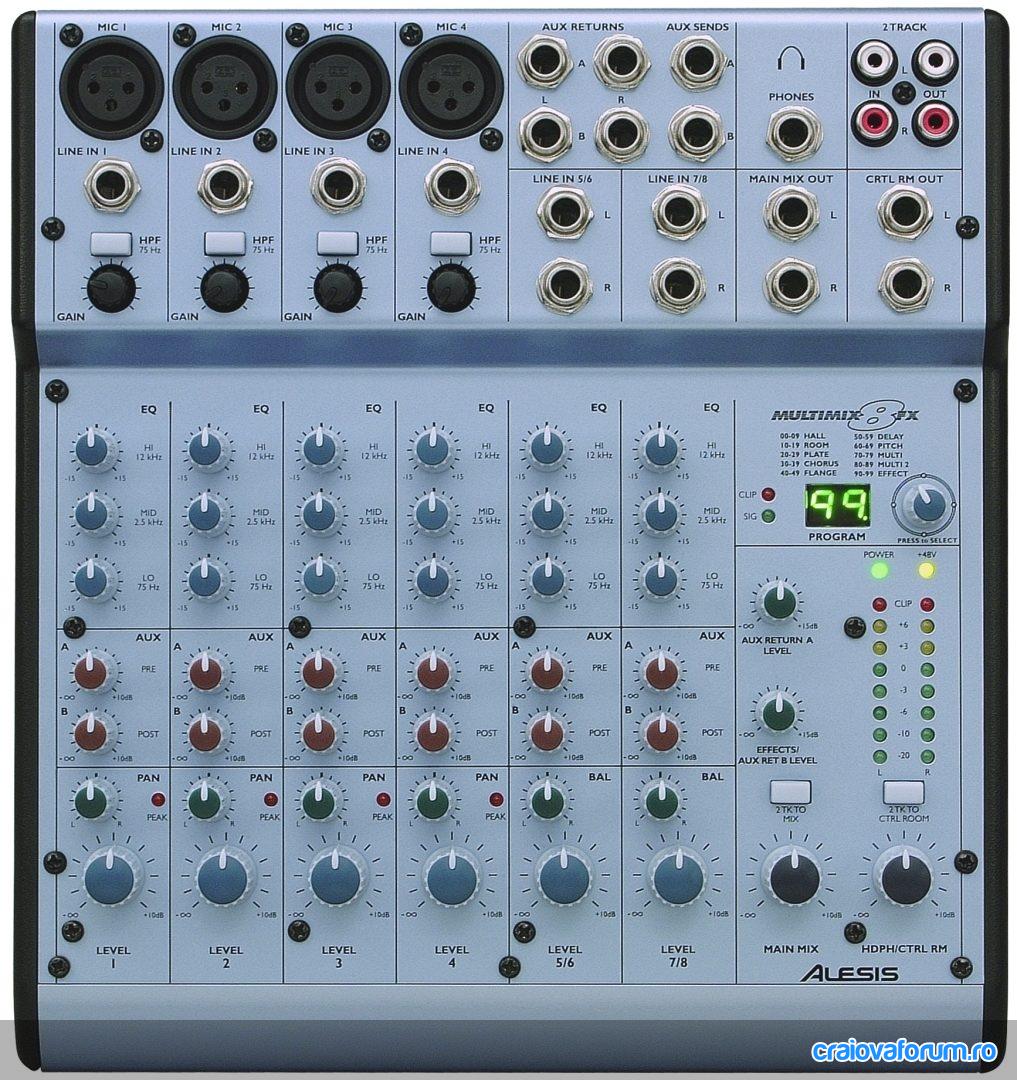Image resolution: width=1017 pixels, height=1080 pixels.
Task: Click the LINE IN 4 jack
Action: (452, 185)
